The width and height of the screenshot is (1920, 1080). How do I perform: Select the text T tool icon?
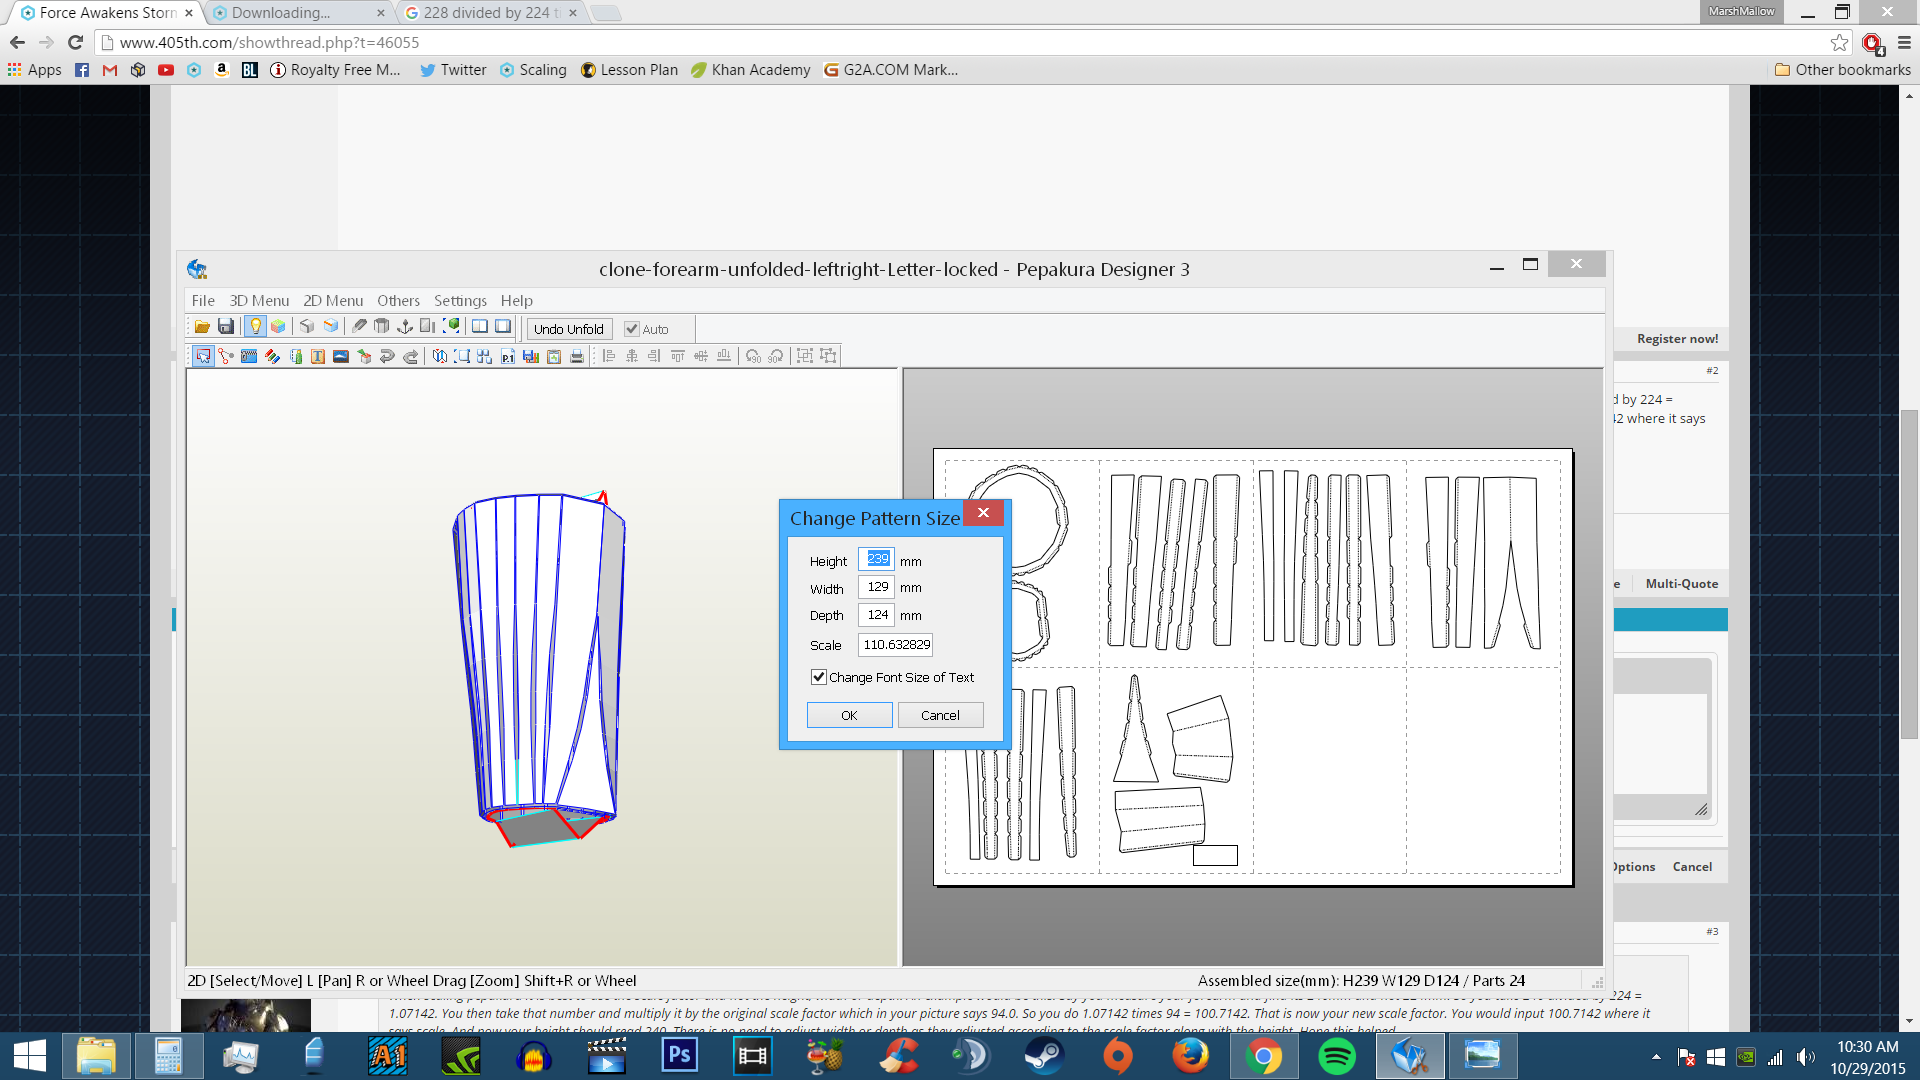coord(317,356)
